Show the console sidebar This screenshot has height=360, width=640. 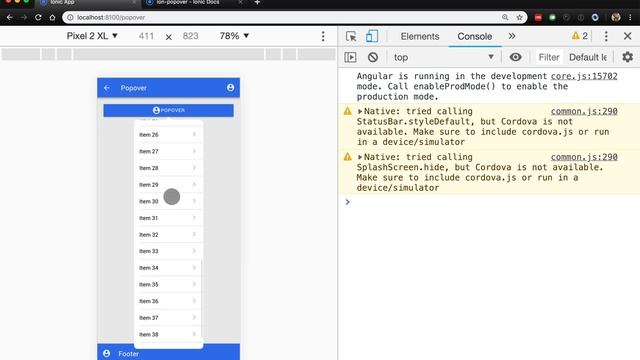[x=350, y=57]
